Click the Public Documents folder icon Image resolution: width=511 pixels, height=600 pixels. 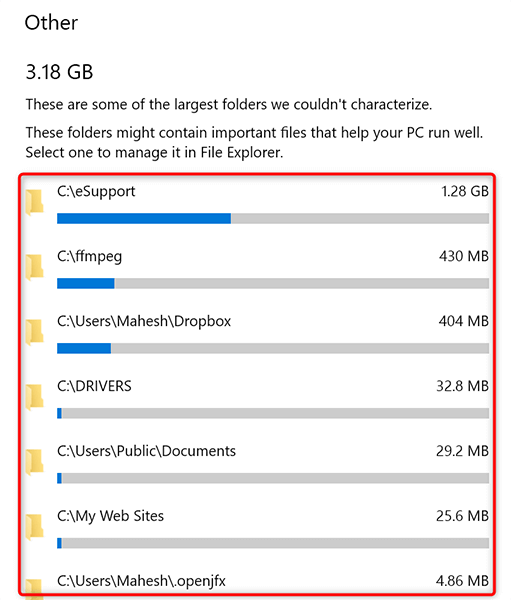pos(34,463)
